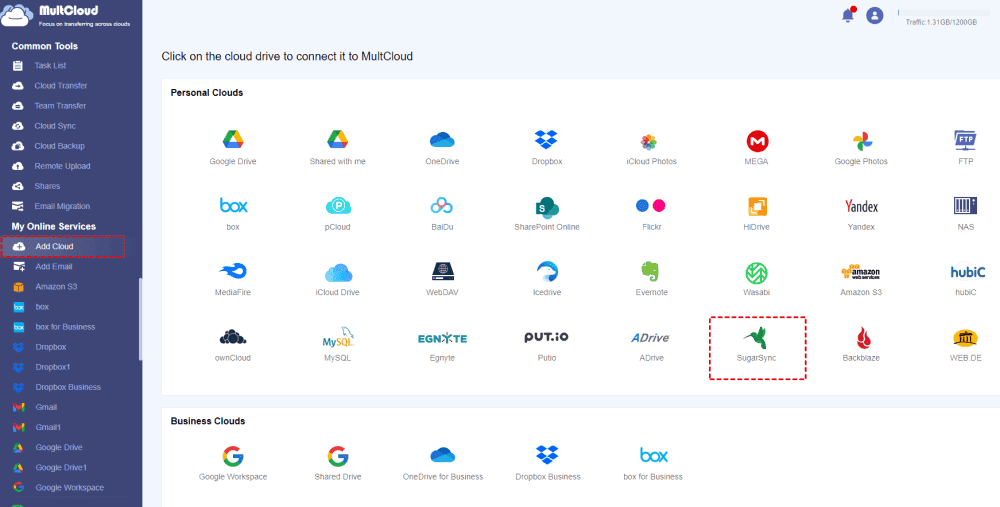Screen dimensions: 1000x507
Task: Open the user account avatar
Action: (874, 16)
